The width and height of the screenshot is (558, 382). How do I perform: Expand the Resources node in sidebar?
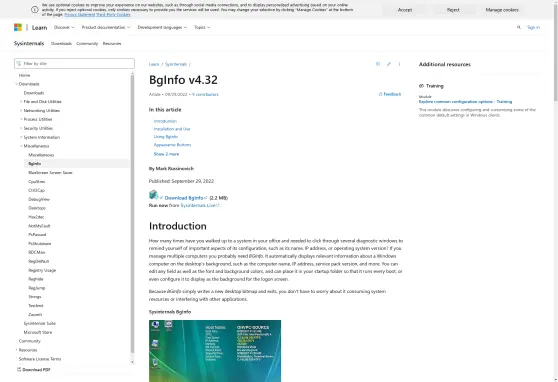click(16, 350)
